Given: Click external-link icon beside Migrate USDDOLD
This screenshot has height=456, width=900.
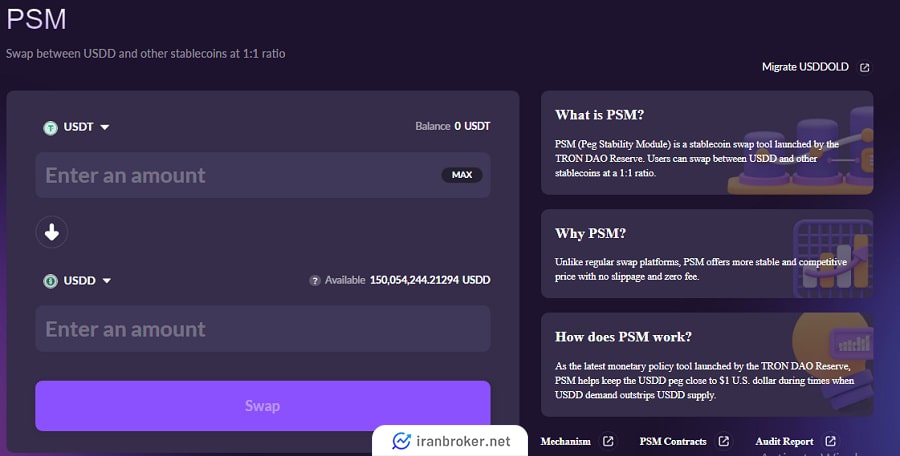Looking at the screenshot, I should tap(864, 68).
